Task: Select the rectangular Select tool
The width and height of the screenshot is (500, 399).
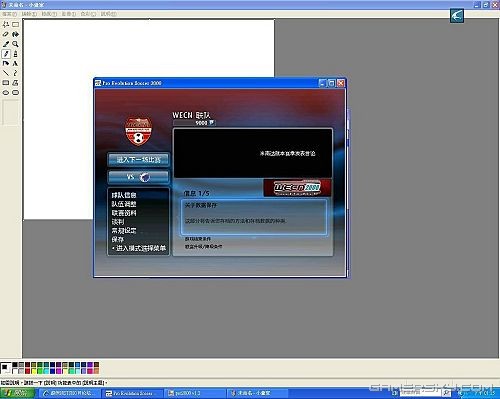Action: [15, 24]
